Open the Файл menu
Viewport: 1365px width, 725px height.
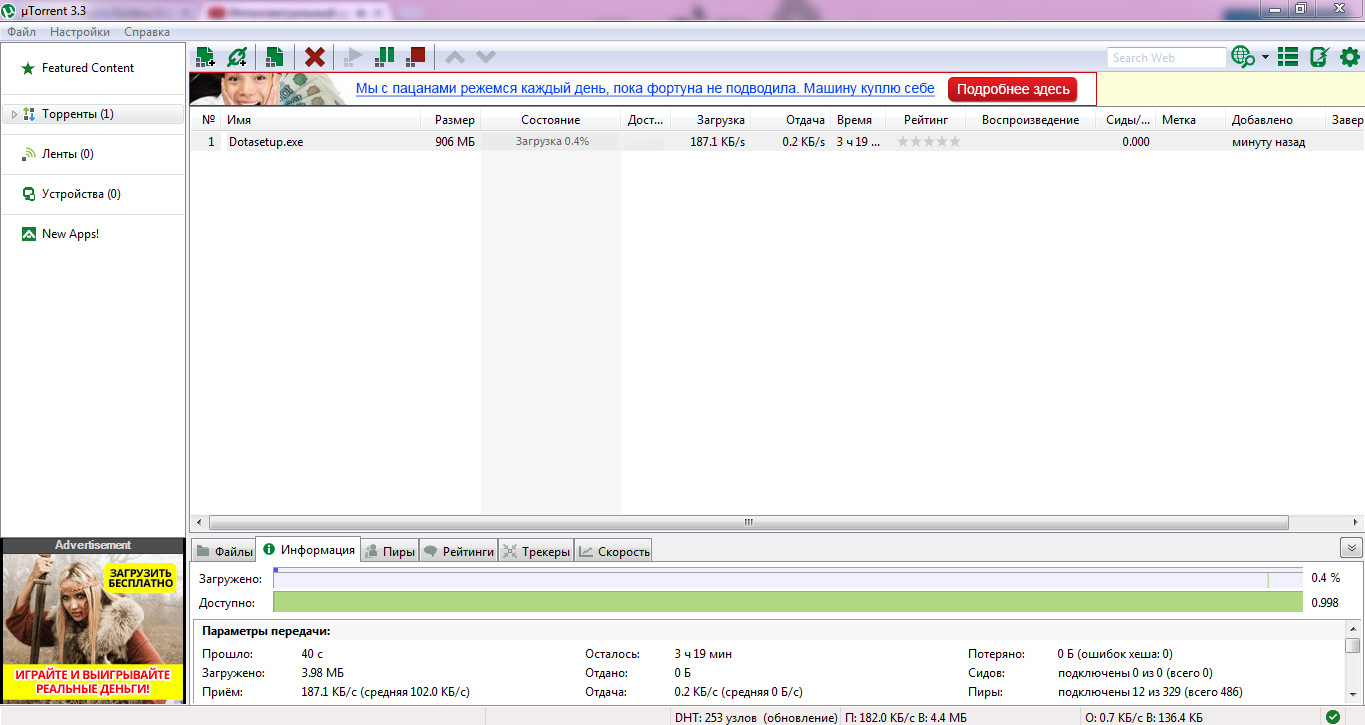(x=22, y=32)
